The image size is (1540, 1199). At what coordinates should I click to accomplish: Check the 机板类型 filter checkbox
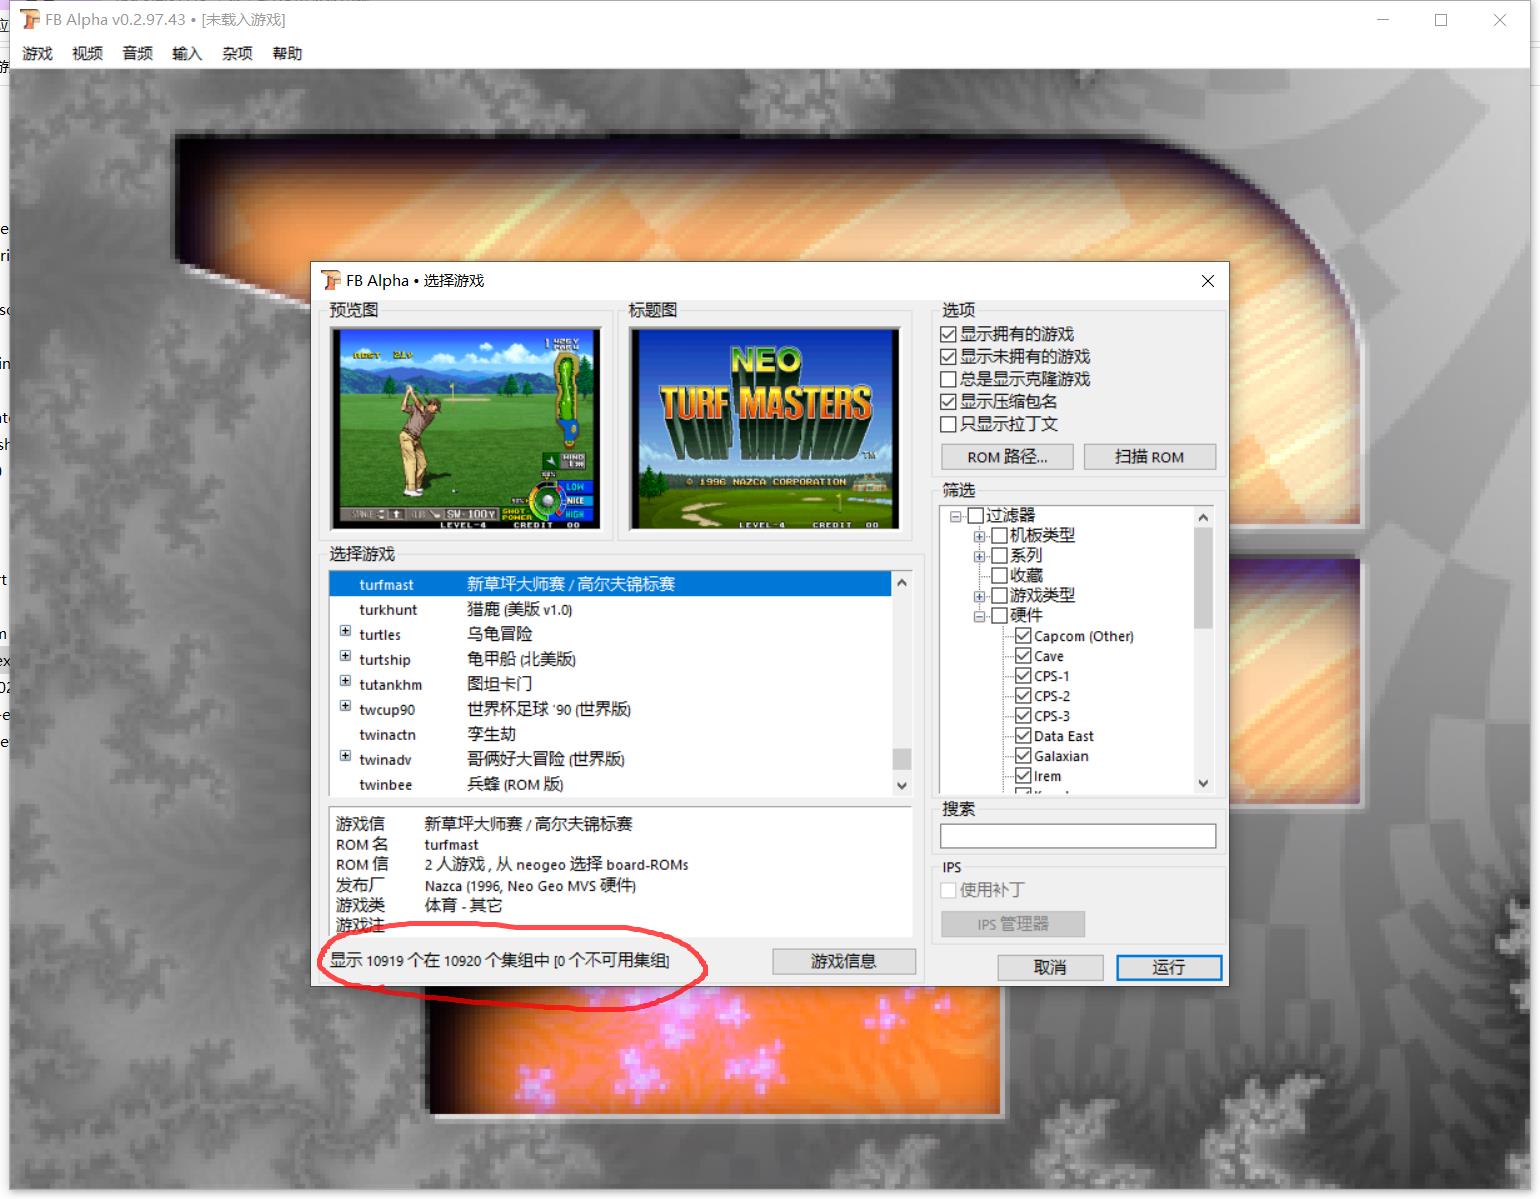tap(999, 536)
